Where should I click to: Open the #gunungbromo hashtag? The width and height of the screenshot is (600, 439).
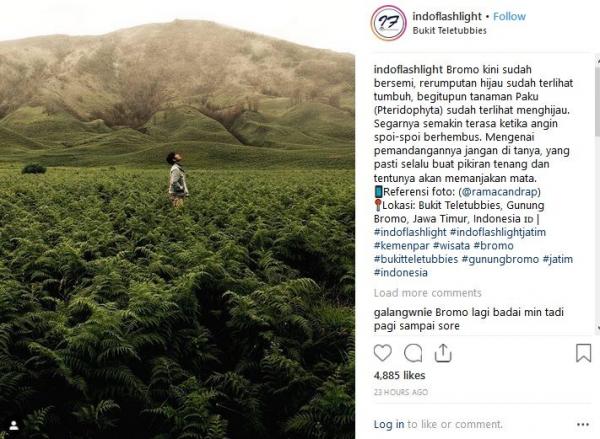(x=500, y=259)
